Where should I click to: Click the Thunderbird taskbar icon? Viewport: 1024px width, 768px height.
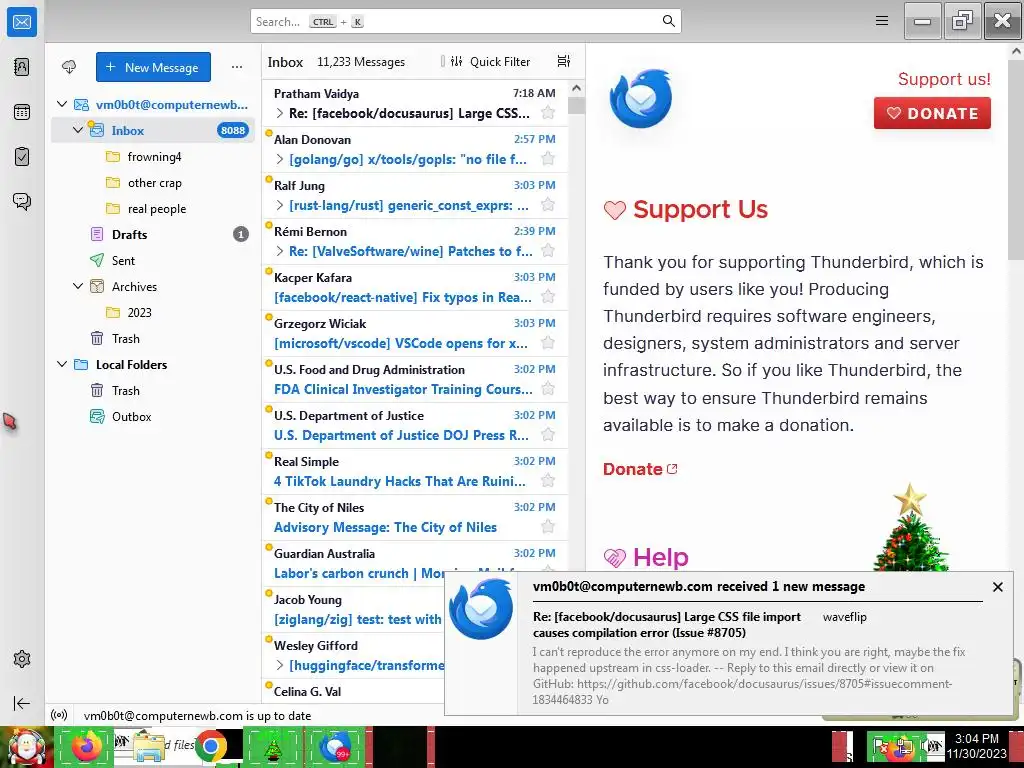click(334, 746)
